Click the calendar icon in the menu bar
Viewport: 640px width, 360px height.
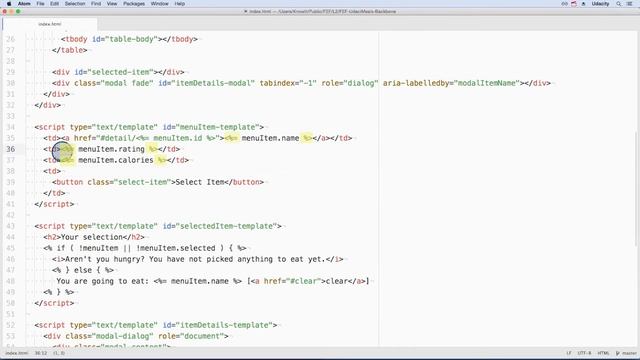(574, 4)
